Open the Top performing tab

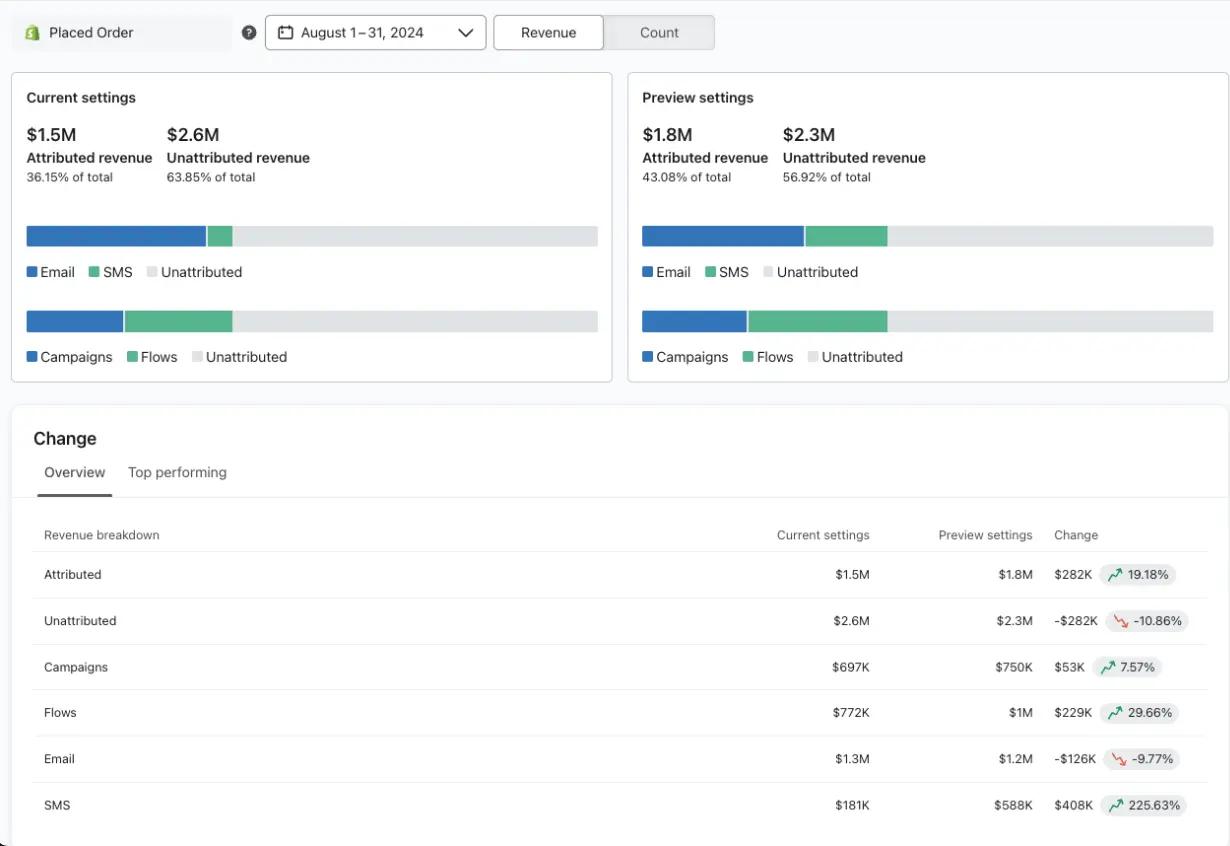click(177, 473)
